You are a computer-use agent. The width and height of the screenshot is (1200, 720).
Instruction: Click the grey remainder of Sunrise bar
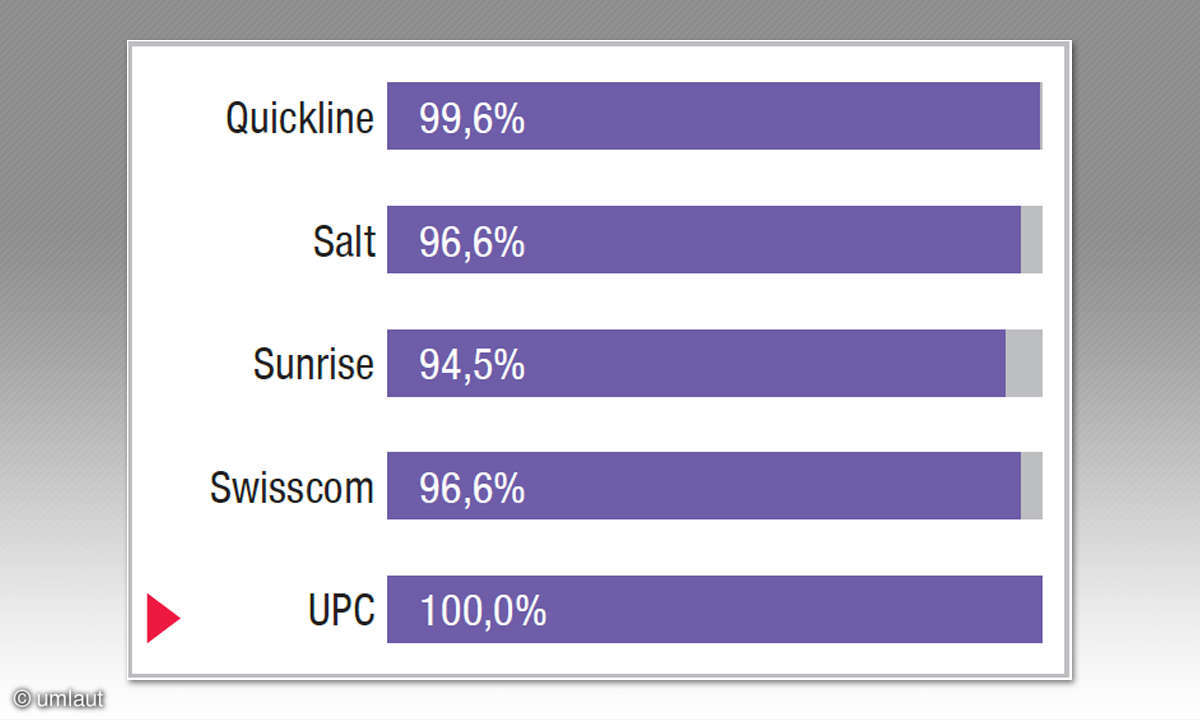coord(1024,363)
